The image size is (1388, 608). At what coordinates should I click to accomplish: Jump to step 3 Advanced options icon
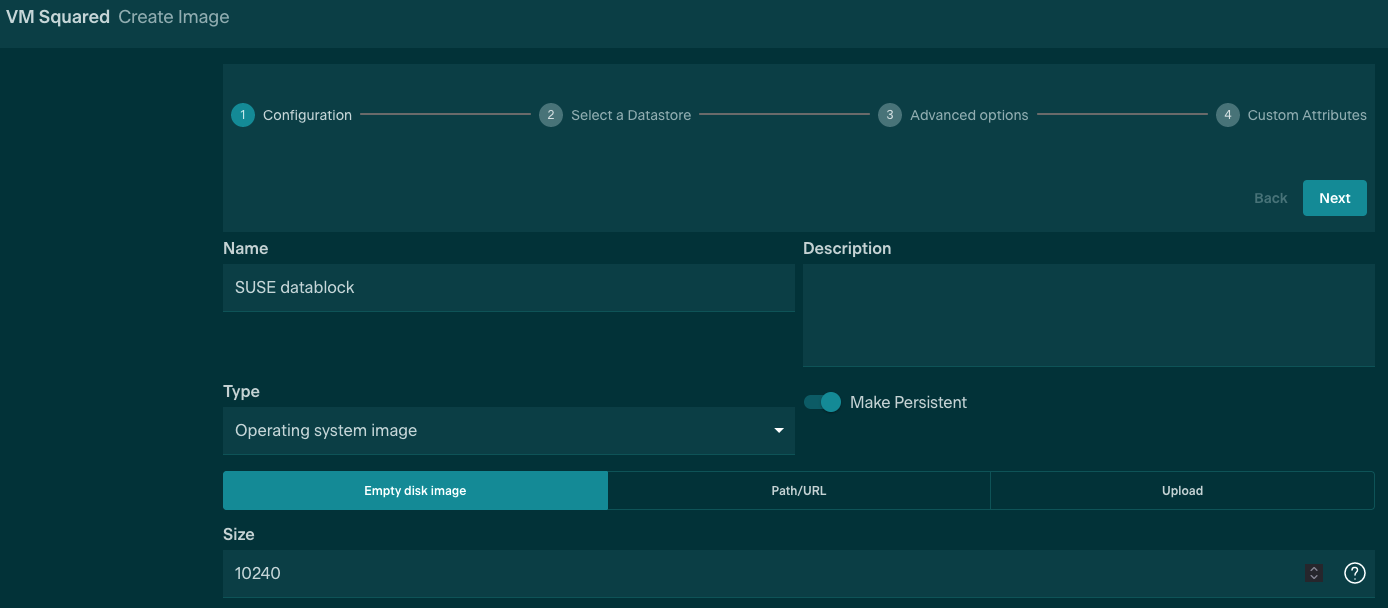tap(889, 115)
